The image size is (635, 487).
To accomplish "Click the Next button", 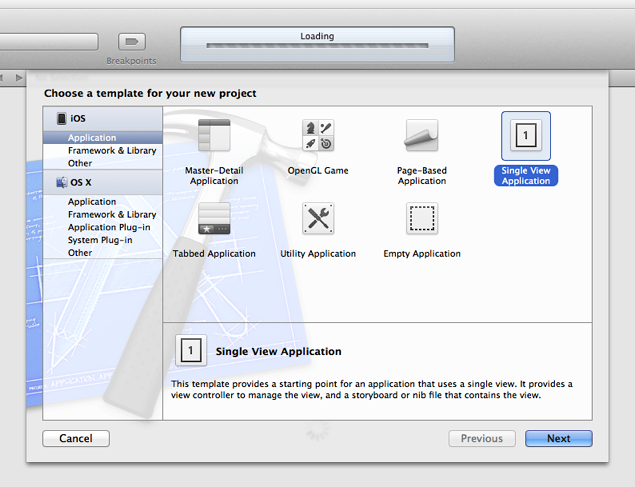I will point(558,438).
